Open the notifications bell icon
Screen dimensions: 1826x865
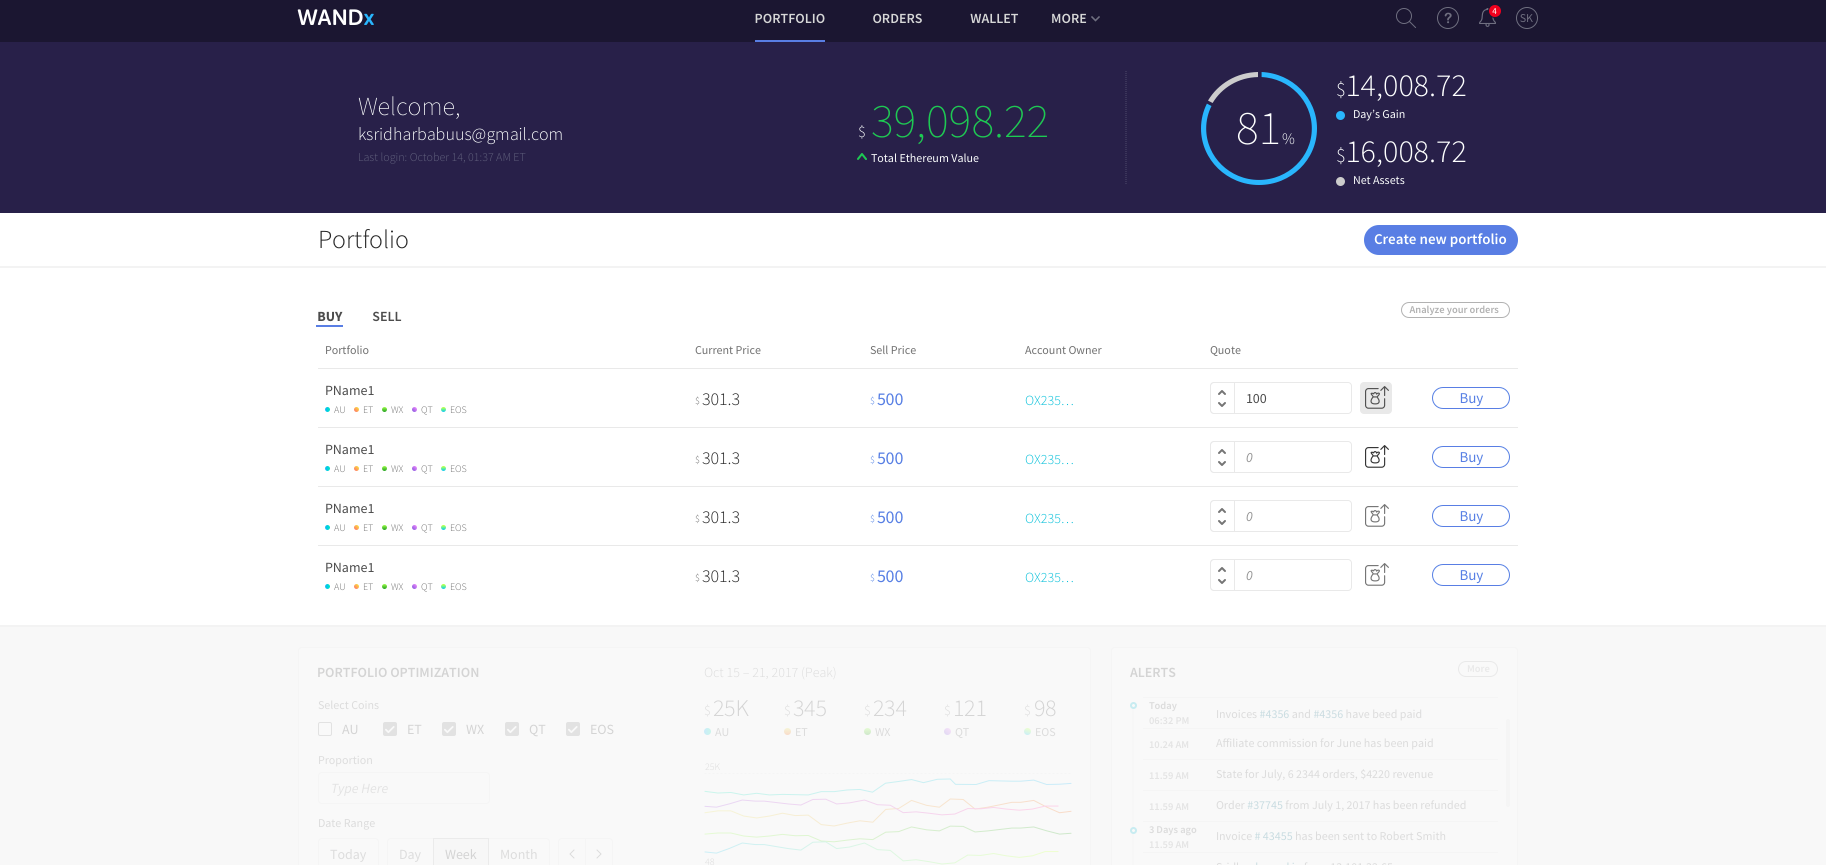click(x=1487, y=18)
